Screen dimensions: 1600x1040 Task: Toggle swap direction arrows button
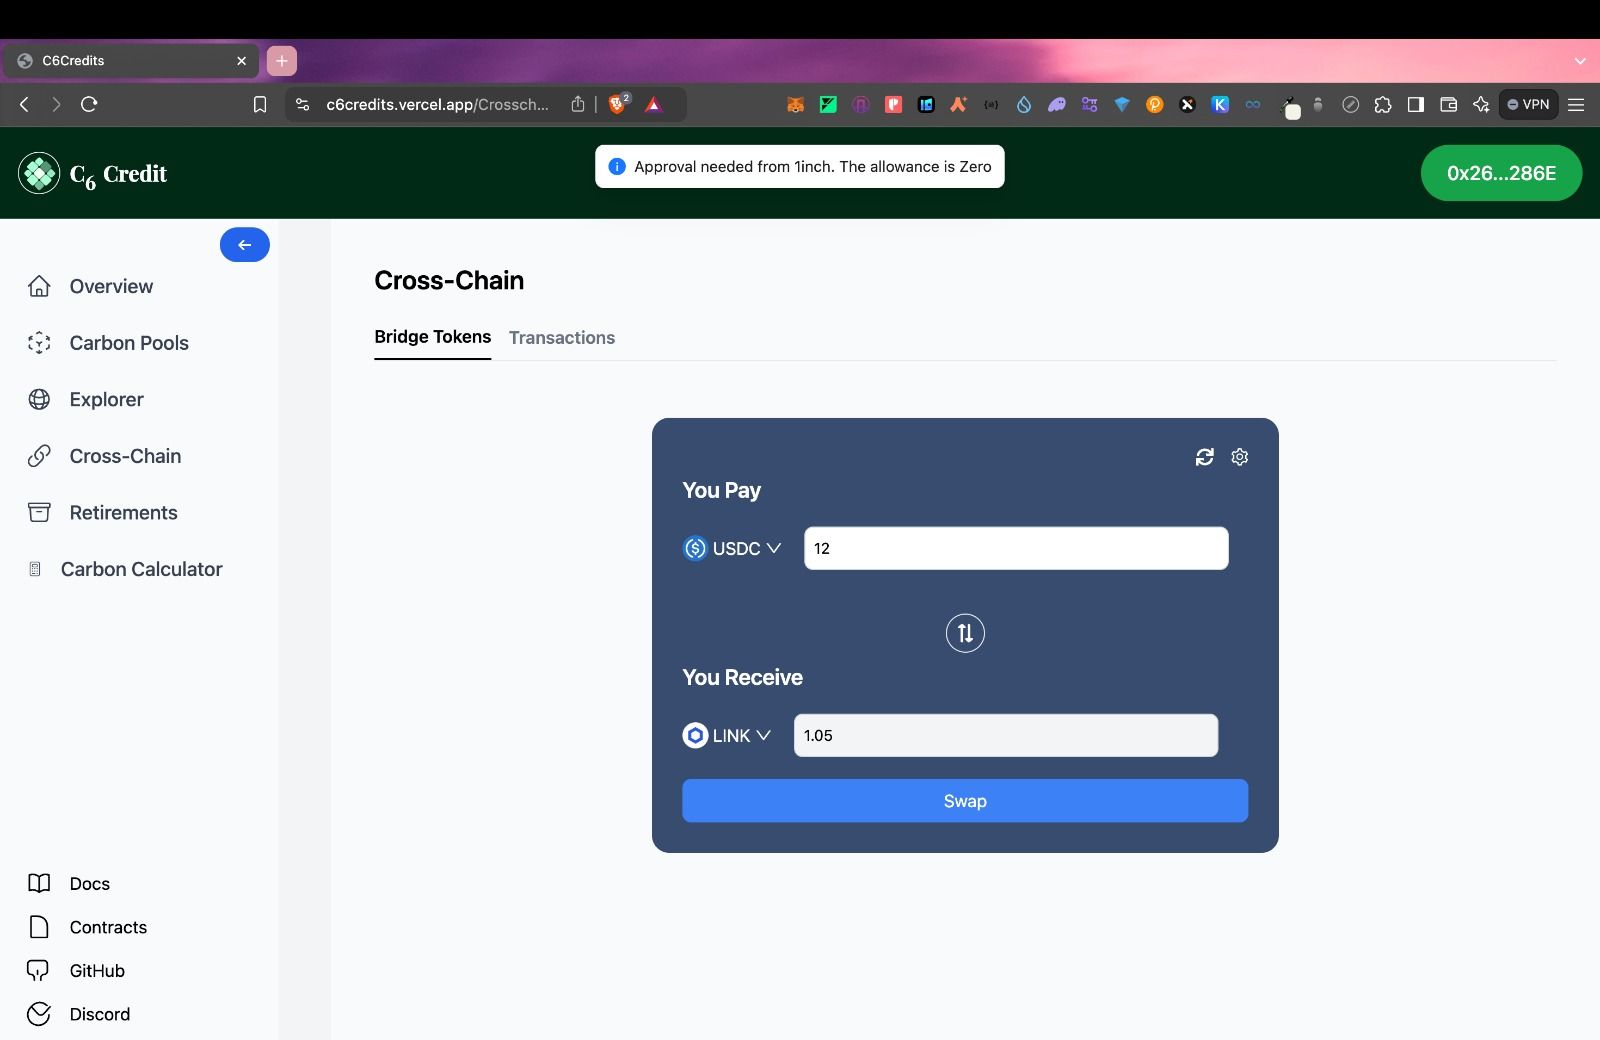[x=965, y=633]
